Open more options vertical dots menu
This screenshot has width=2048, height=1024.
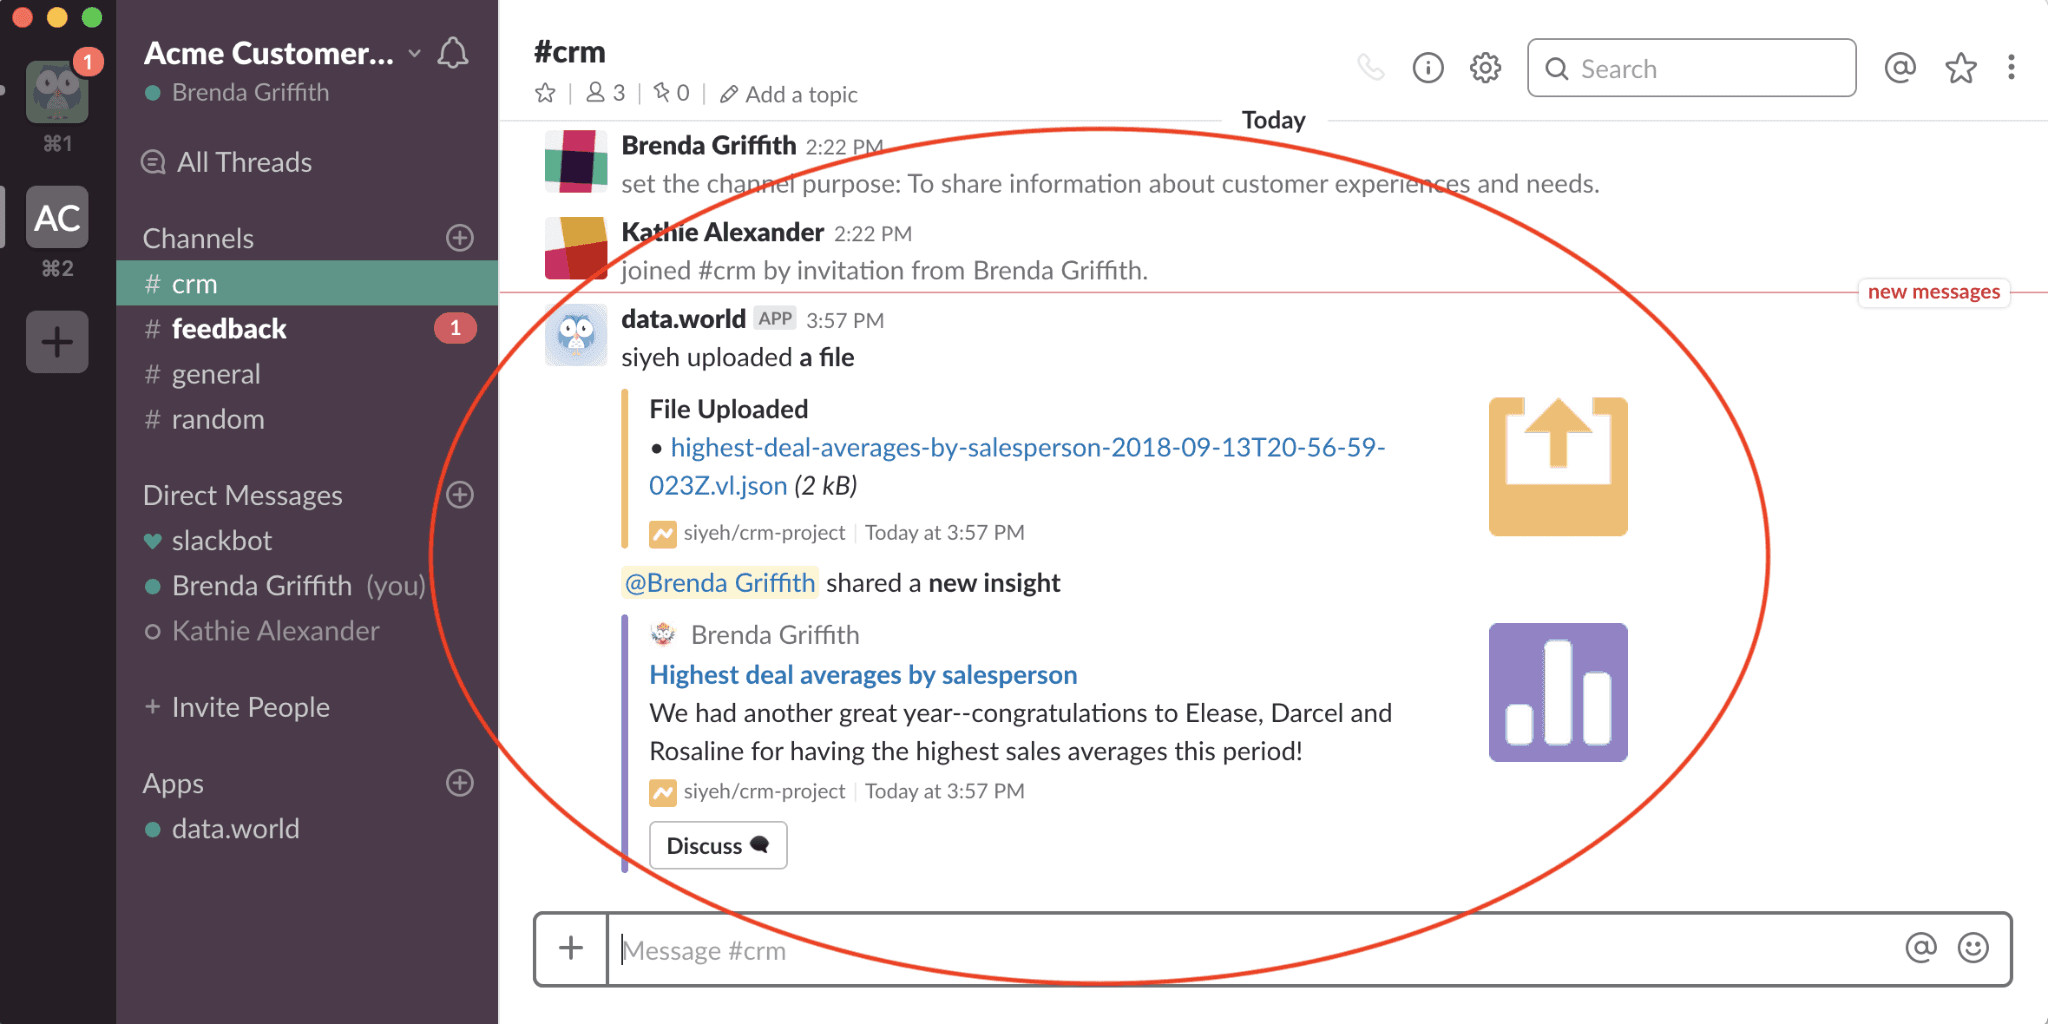pos(2011,68)
